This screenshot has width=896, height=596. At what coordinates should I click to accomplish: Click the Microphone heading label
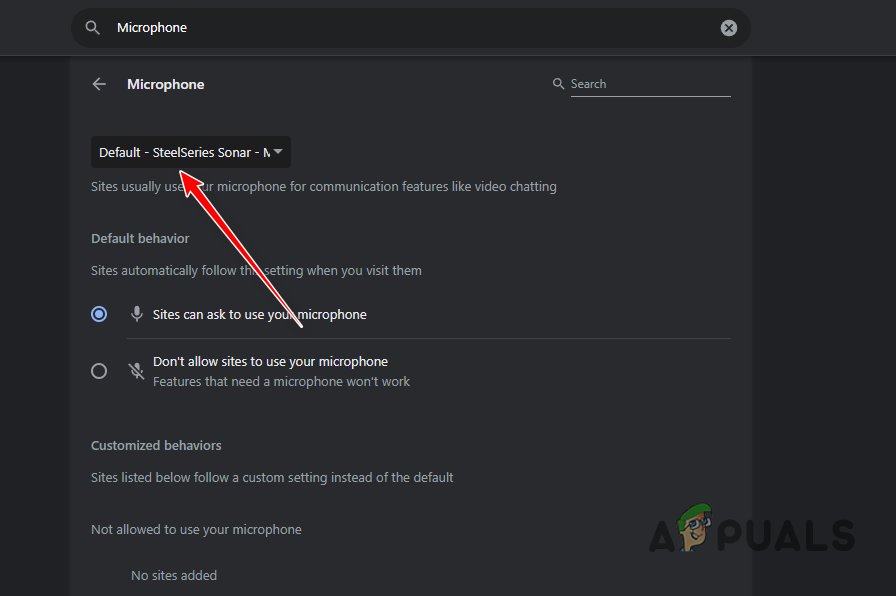[166, 84]
